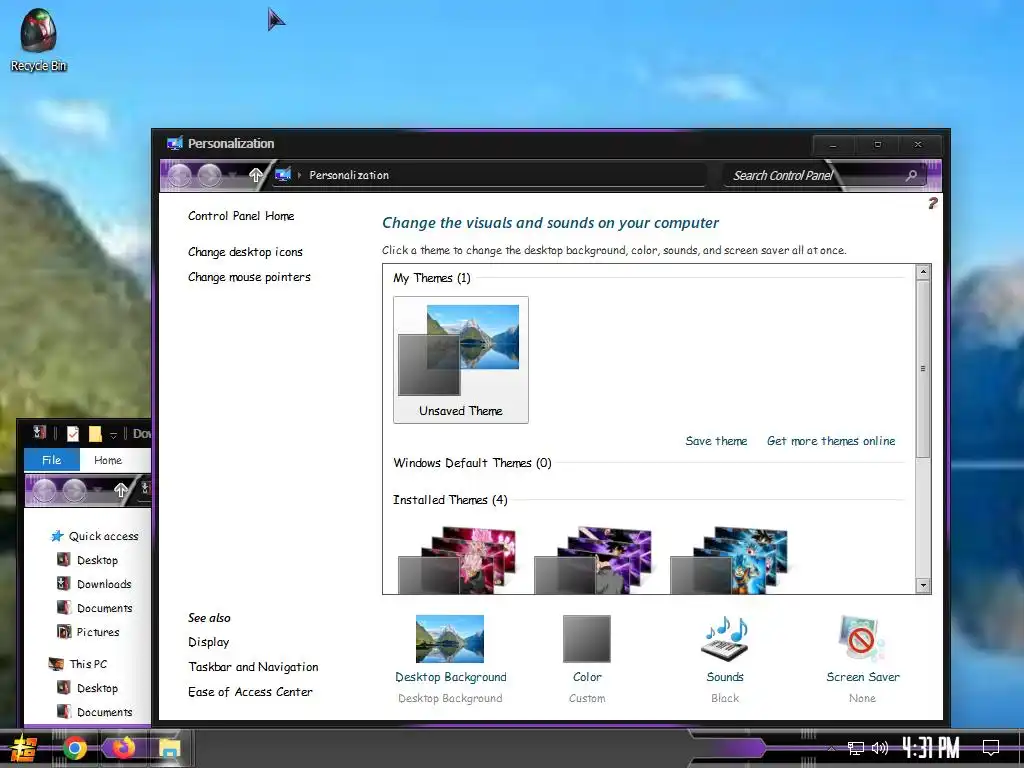Click the search magnifier in Control Panel
The height and width of the screenshot is (768, 1024).
[911, 175]
